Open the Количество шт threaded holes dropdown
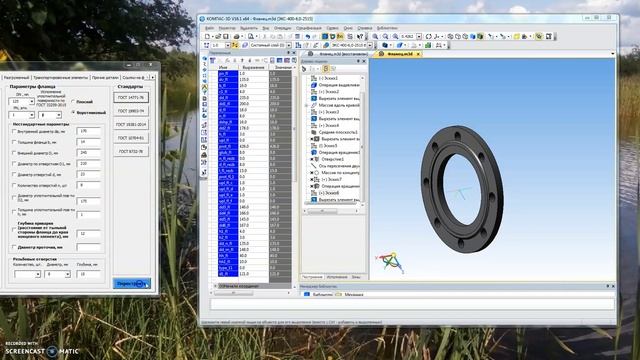 (38, 274)
